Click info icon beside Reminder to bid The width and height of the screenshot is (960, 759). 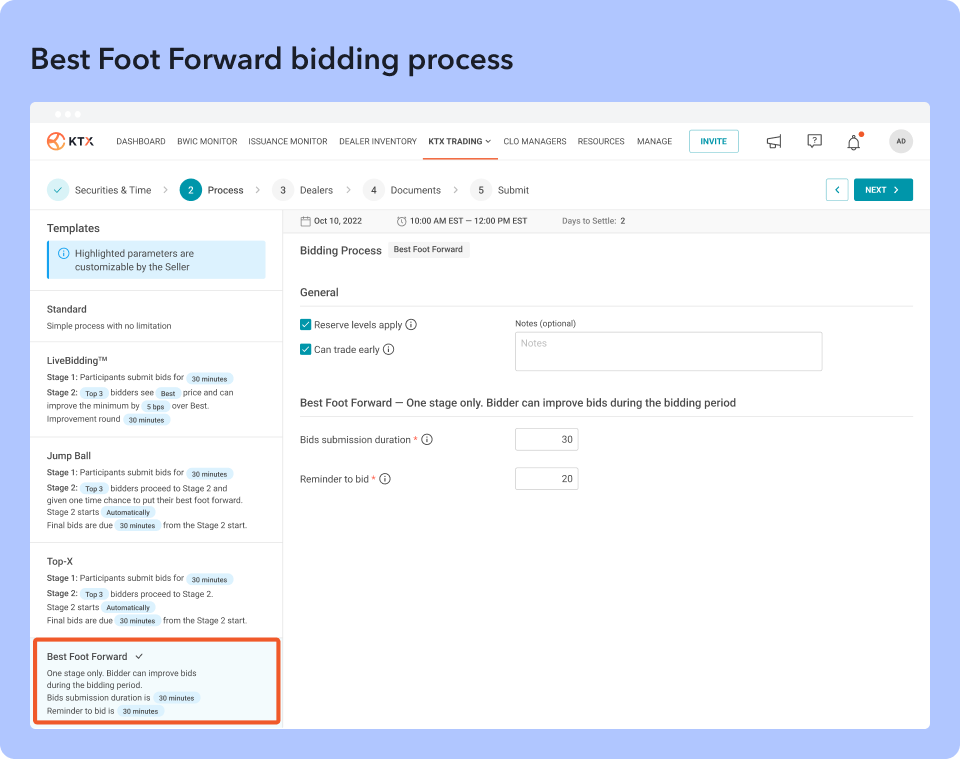tap(385, 479)
